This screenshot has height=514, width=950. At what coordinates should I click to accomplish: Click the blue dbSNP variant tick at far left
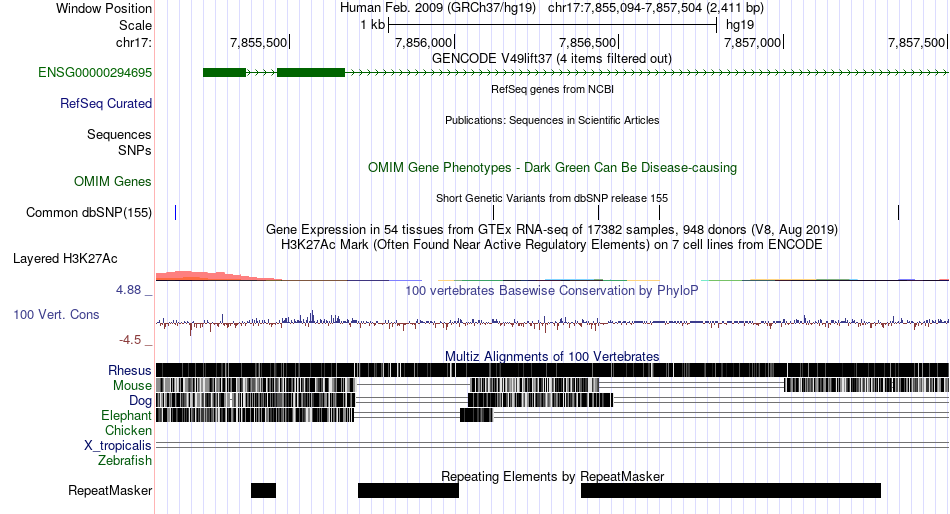[x=176, y=213]
